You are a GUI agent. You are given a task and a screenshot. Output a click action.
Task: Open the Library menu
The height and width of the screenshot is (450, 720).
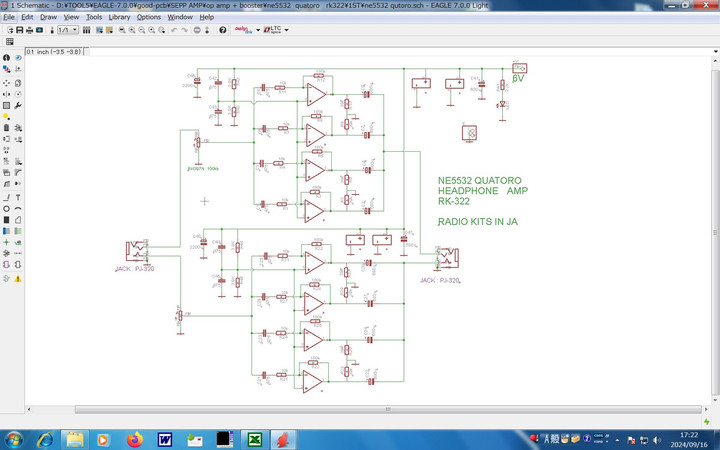tap(119, 17)
